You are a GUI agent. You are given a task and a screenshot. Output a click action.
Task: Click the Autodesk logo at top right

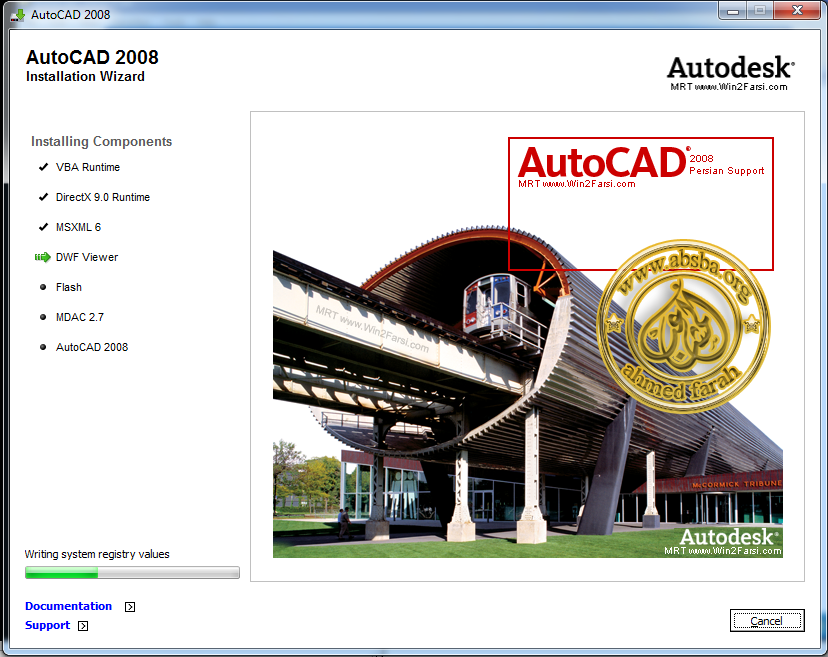point(731,73)
